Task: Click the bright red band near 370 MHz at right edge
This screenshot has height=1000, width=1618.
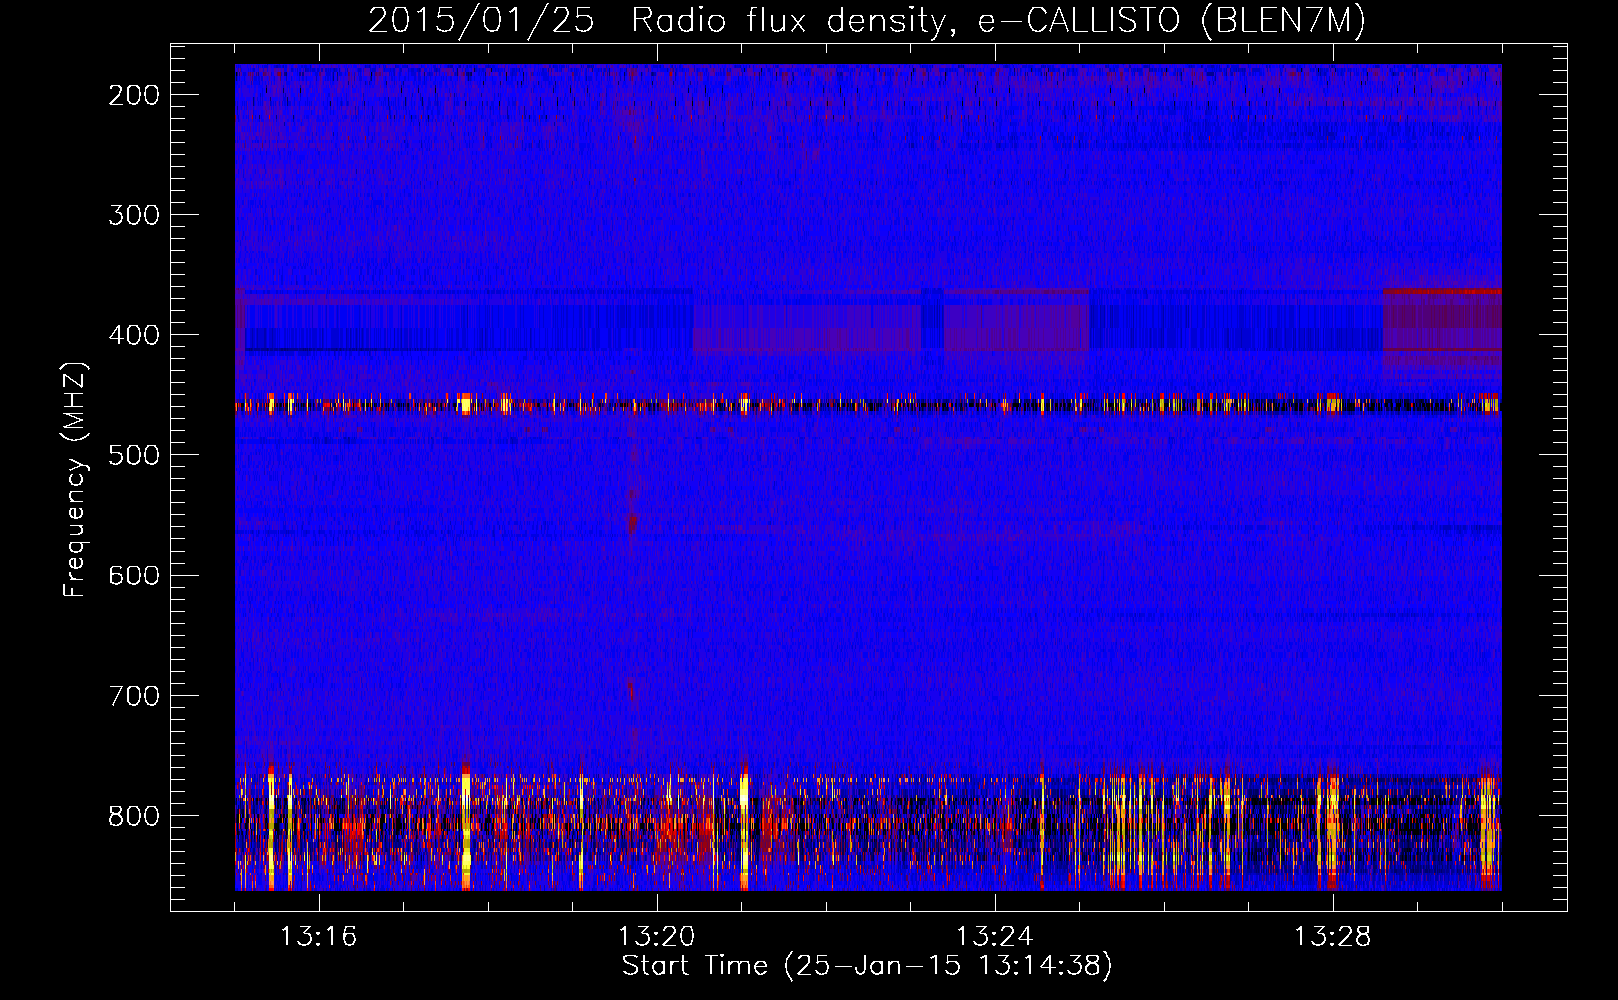Action: click(1442, 291)
